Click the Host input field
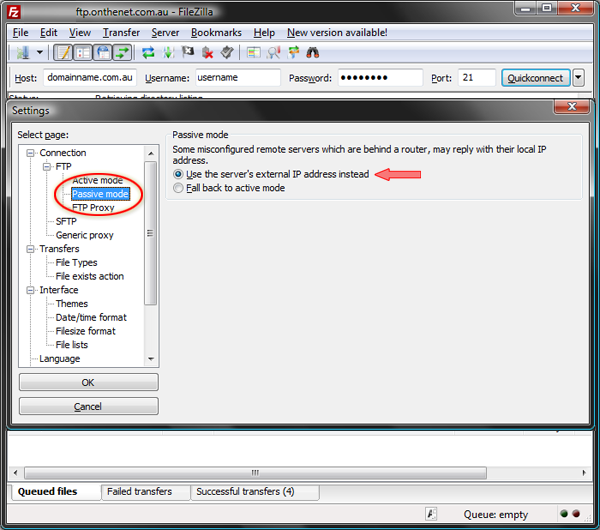The height and width of the screenshot is (530, 600). tap(90, 78)
